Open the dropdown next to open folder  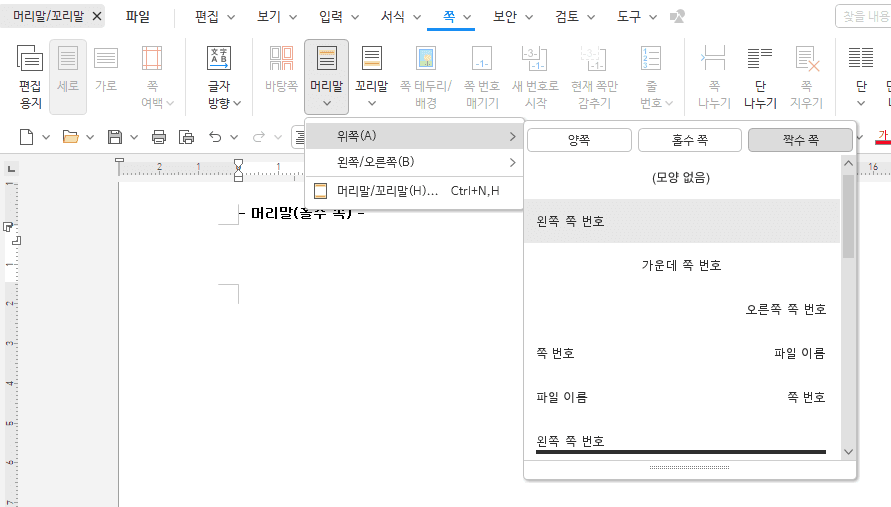coord(90,137)
